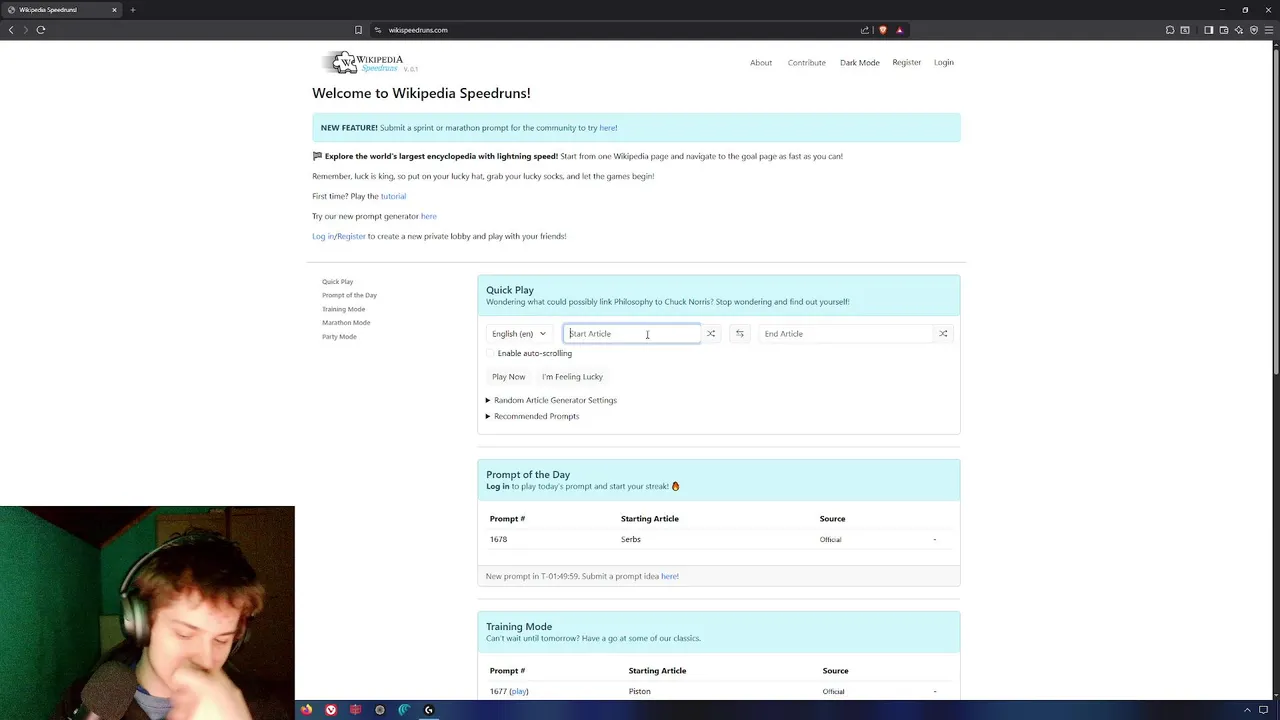Screen dimensions: 1280x720
Task: Toggle Dark Mode
Action: [860, 63]
